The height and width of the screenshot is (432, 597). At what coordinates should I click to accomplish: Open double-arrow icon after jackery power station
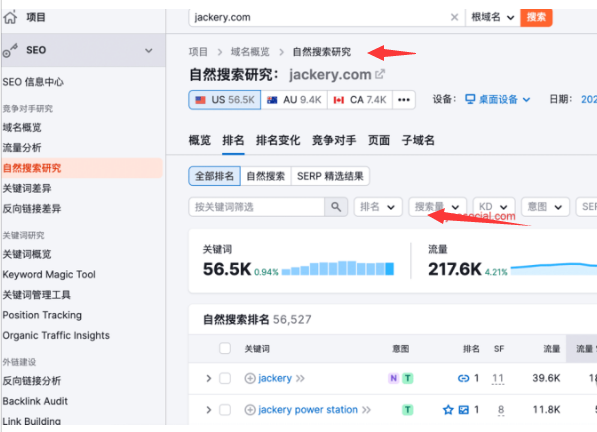[x=366, y=410]
